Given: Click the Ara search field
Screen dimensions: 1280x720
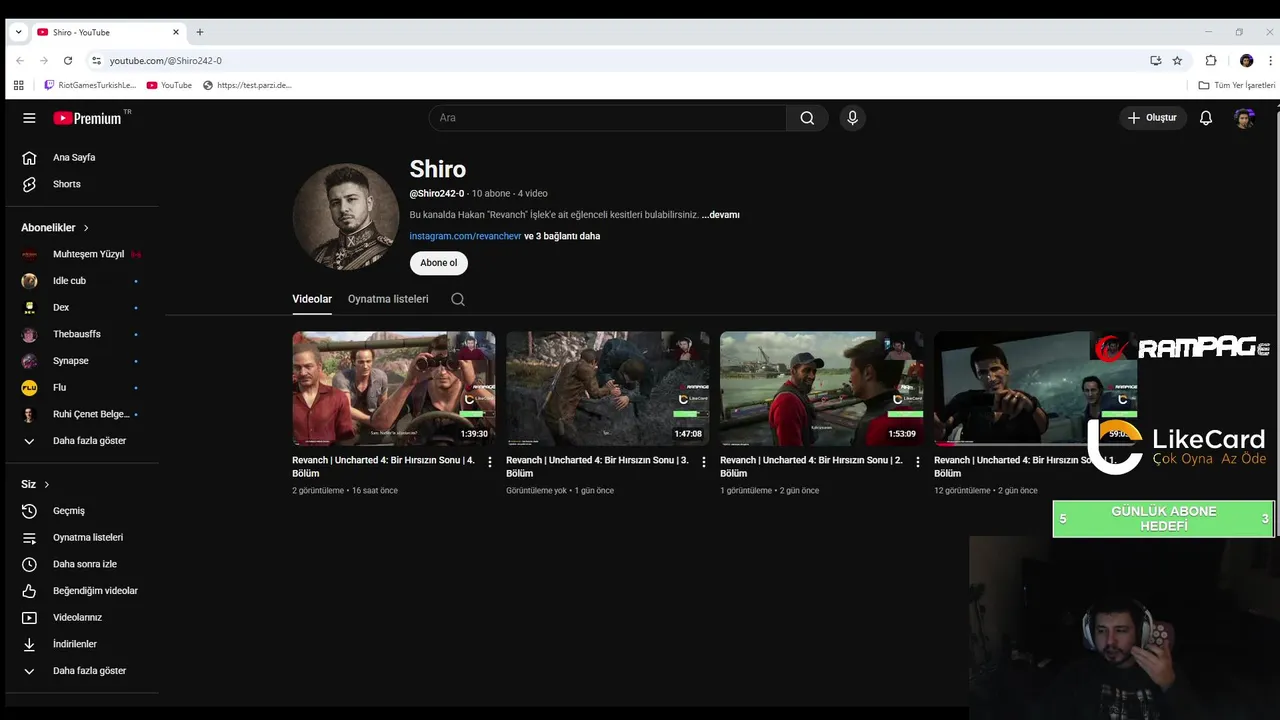Looking at the screenshot, I should coord(608,118).
